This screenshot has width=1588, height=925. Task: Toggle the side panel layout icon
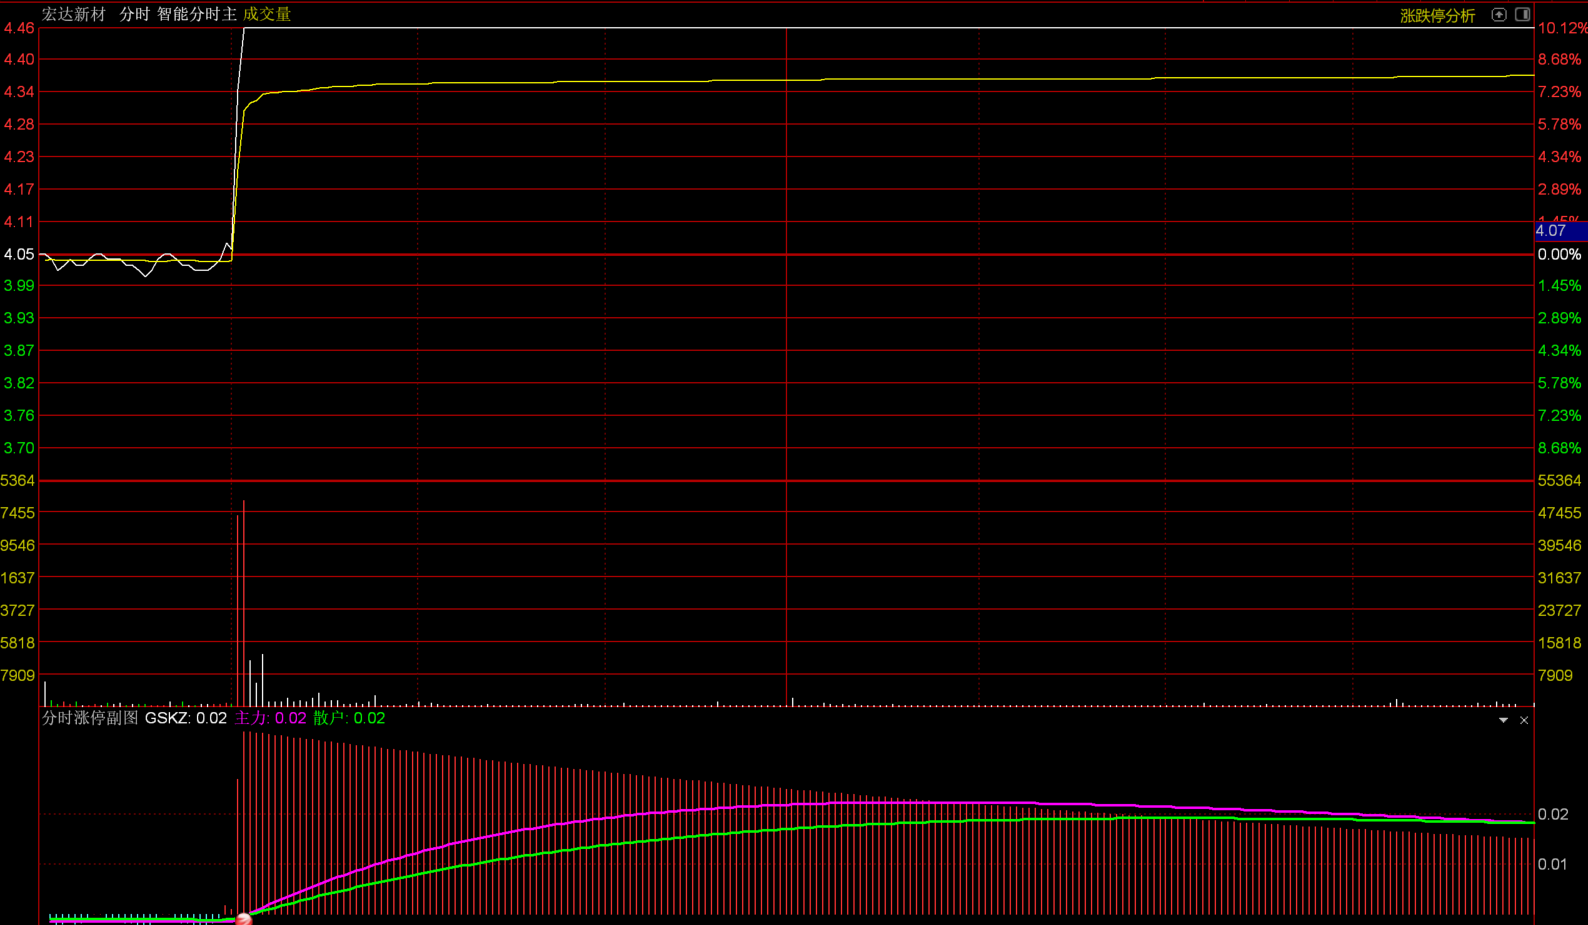point(1522,14)
